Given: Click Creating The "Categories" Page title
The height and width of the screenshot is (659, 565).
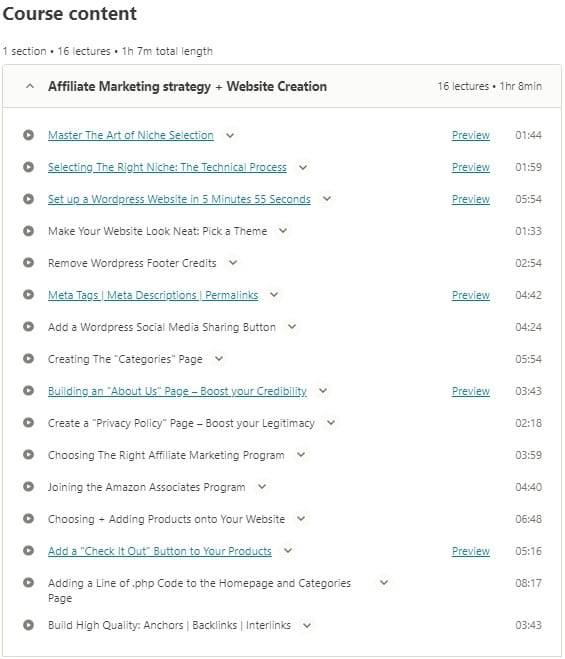Looking at the screenshot, I should coord(125,359).
